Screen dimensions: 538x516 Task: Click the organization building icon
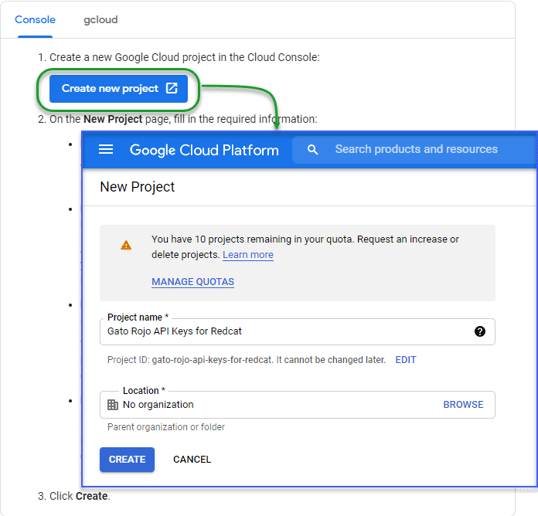[x=113, y=405]
